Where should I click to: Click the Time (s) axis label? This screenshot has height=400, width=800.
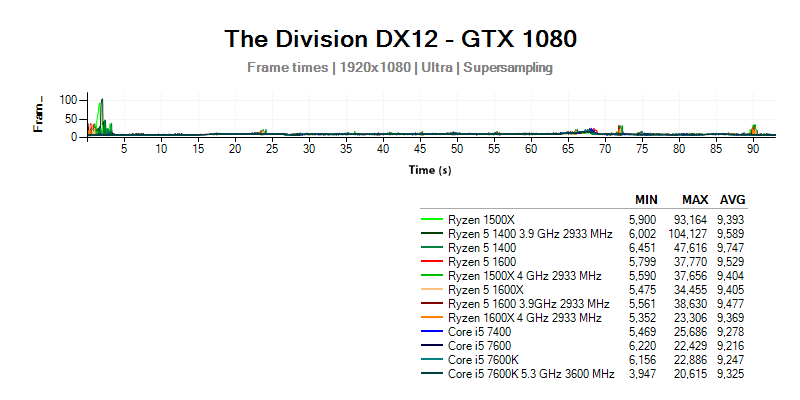tap(430, 170)
